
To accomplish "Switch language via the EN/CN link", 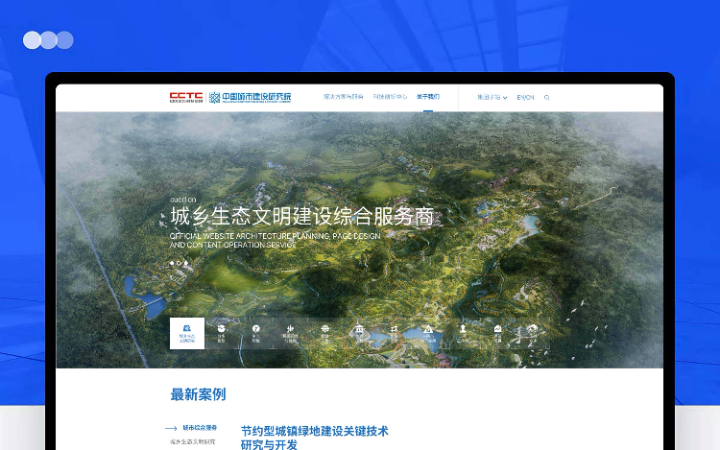I will coord(525,98).
